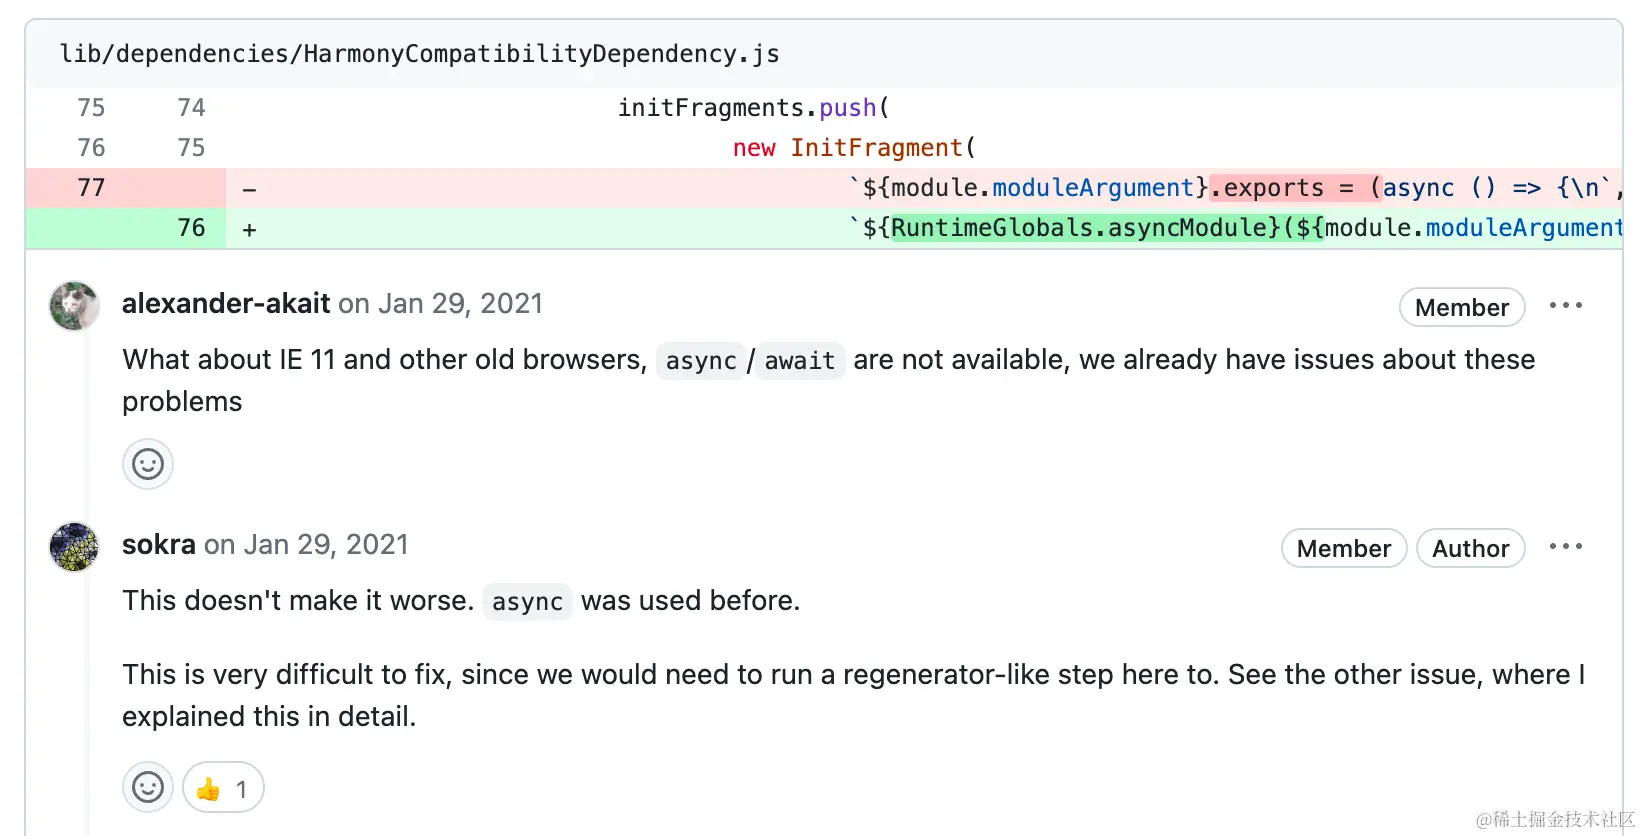Click the plus marker on added diff line

[250, 229]
